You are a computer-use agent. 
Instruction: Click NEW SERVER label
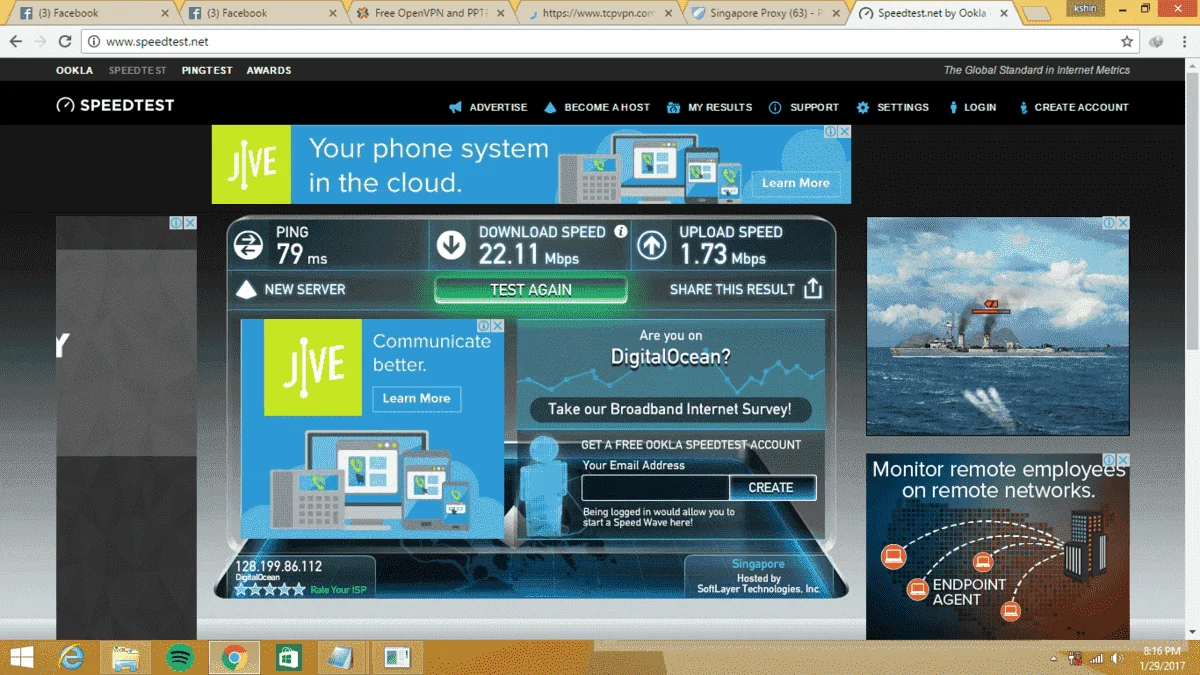[x=305, y=289]
